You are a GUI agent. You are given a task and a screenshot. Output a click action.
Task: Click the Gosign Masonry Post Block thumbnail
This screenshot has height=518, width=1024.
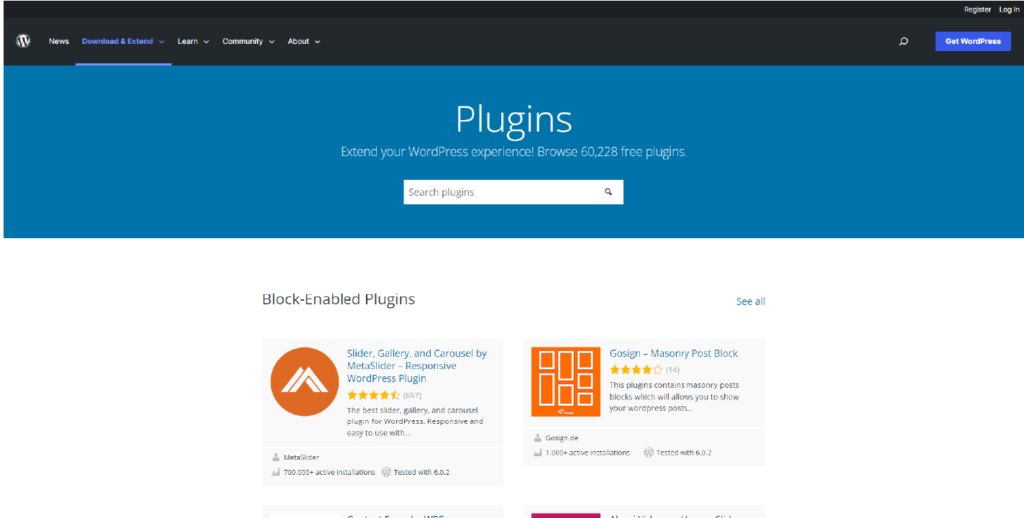pos(566,381)
